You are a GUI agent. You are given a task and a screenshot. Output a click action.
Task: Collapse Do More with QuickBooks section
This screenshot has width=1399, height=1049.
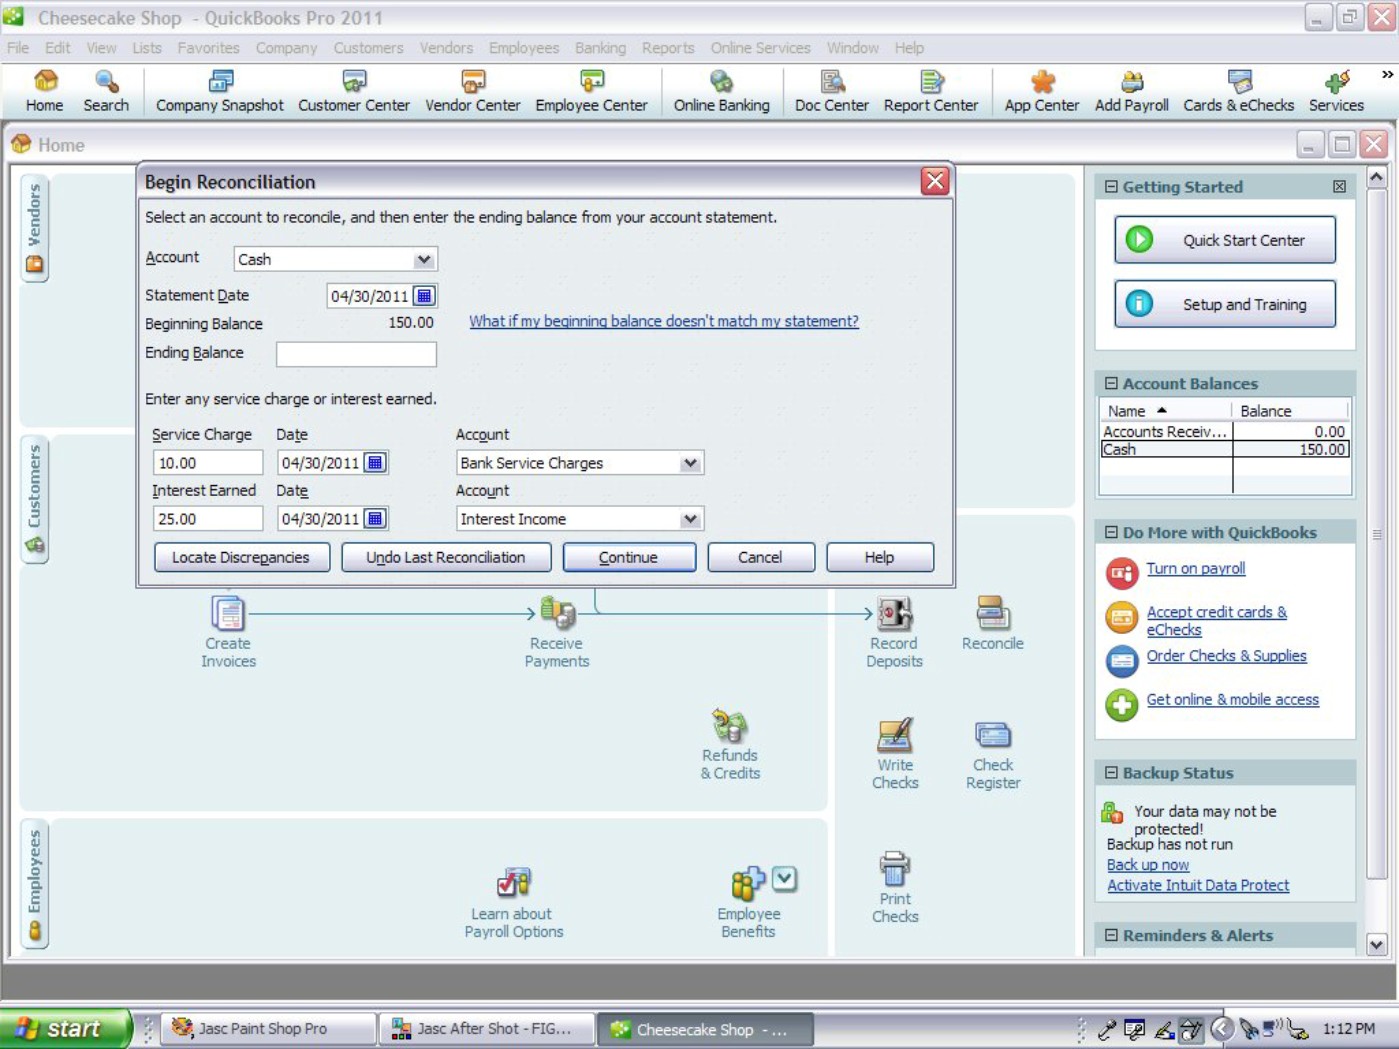[x=1111, y=533]
